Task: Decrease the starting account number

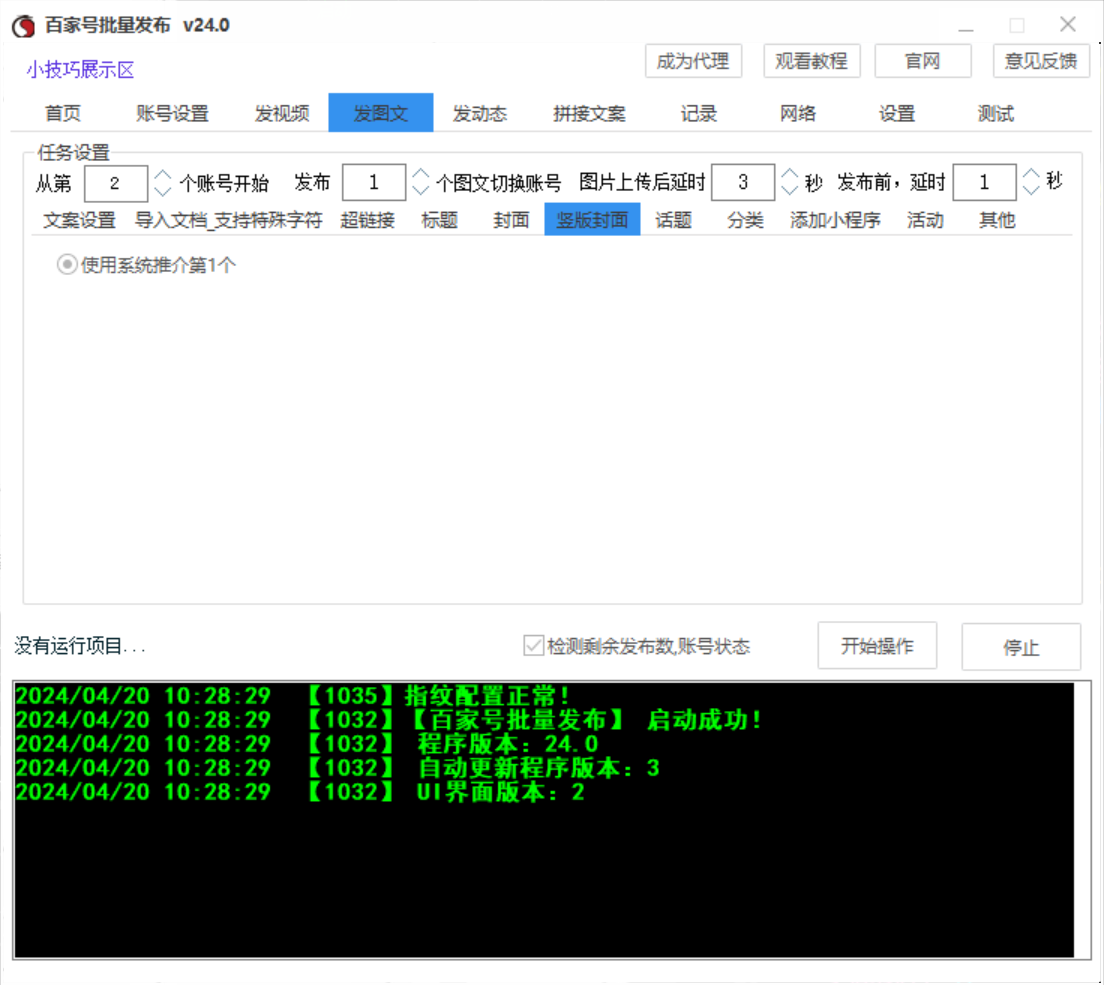Action: tap(163, 191)
